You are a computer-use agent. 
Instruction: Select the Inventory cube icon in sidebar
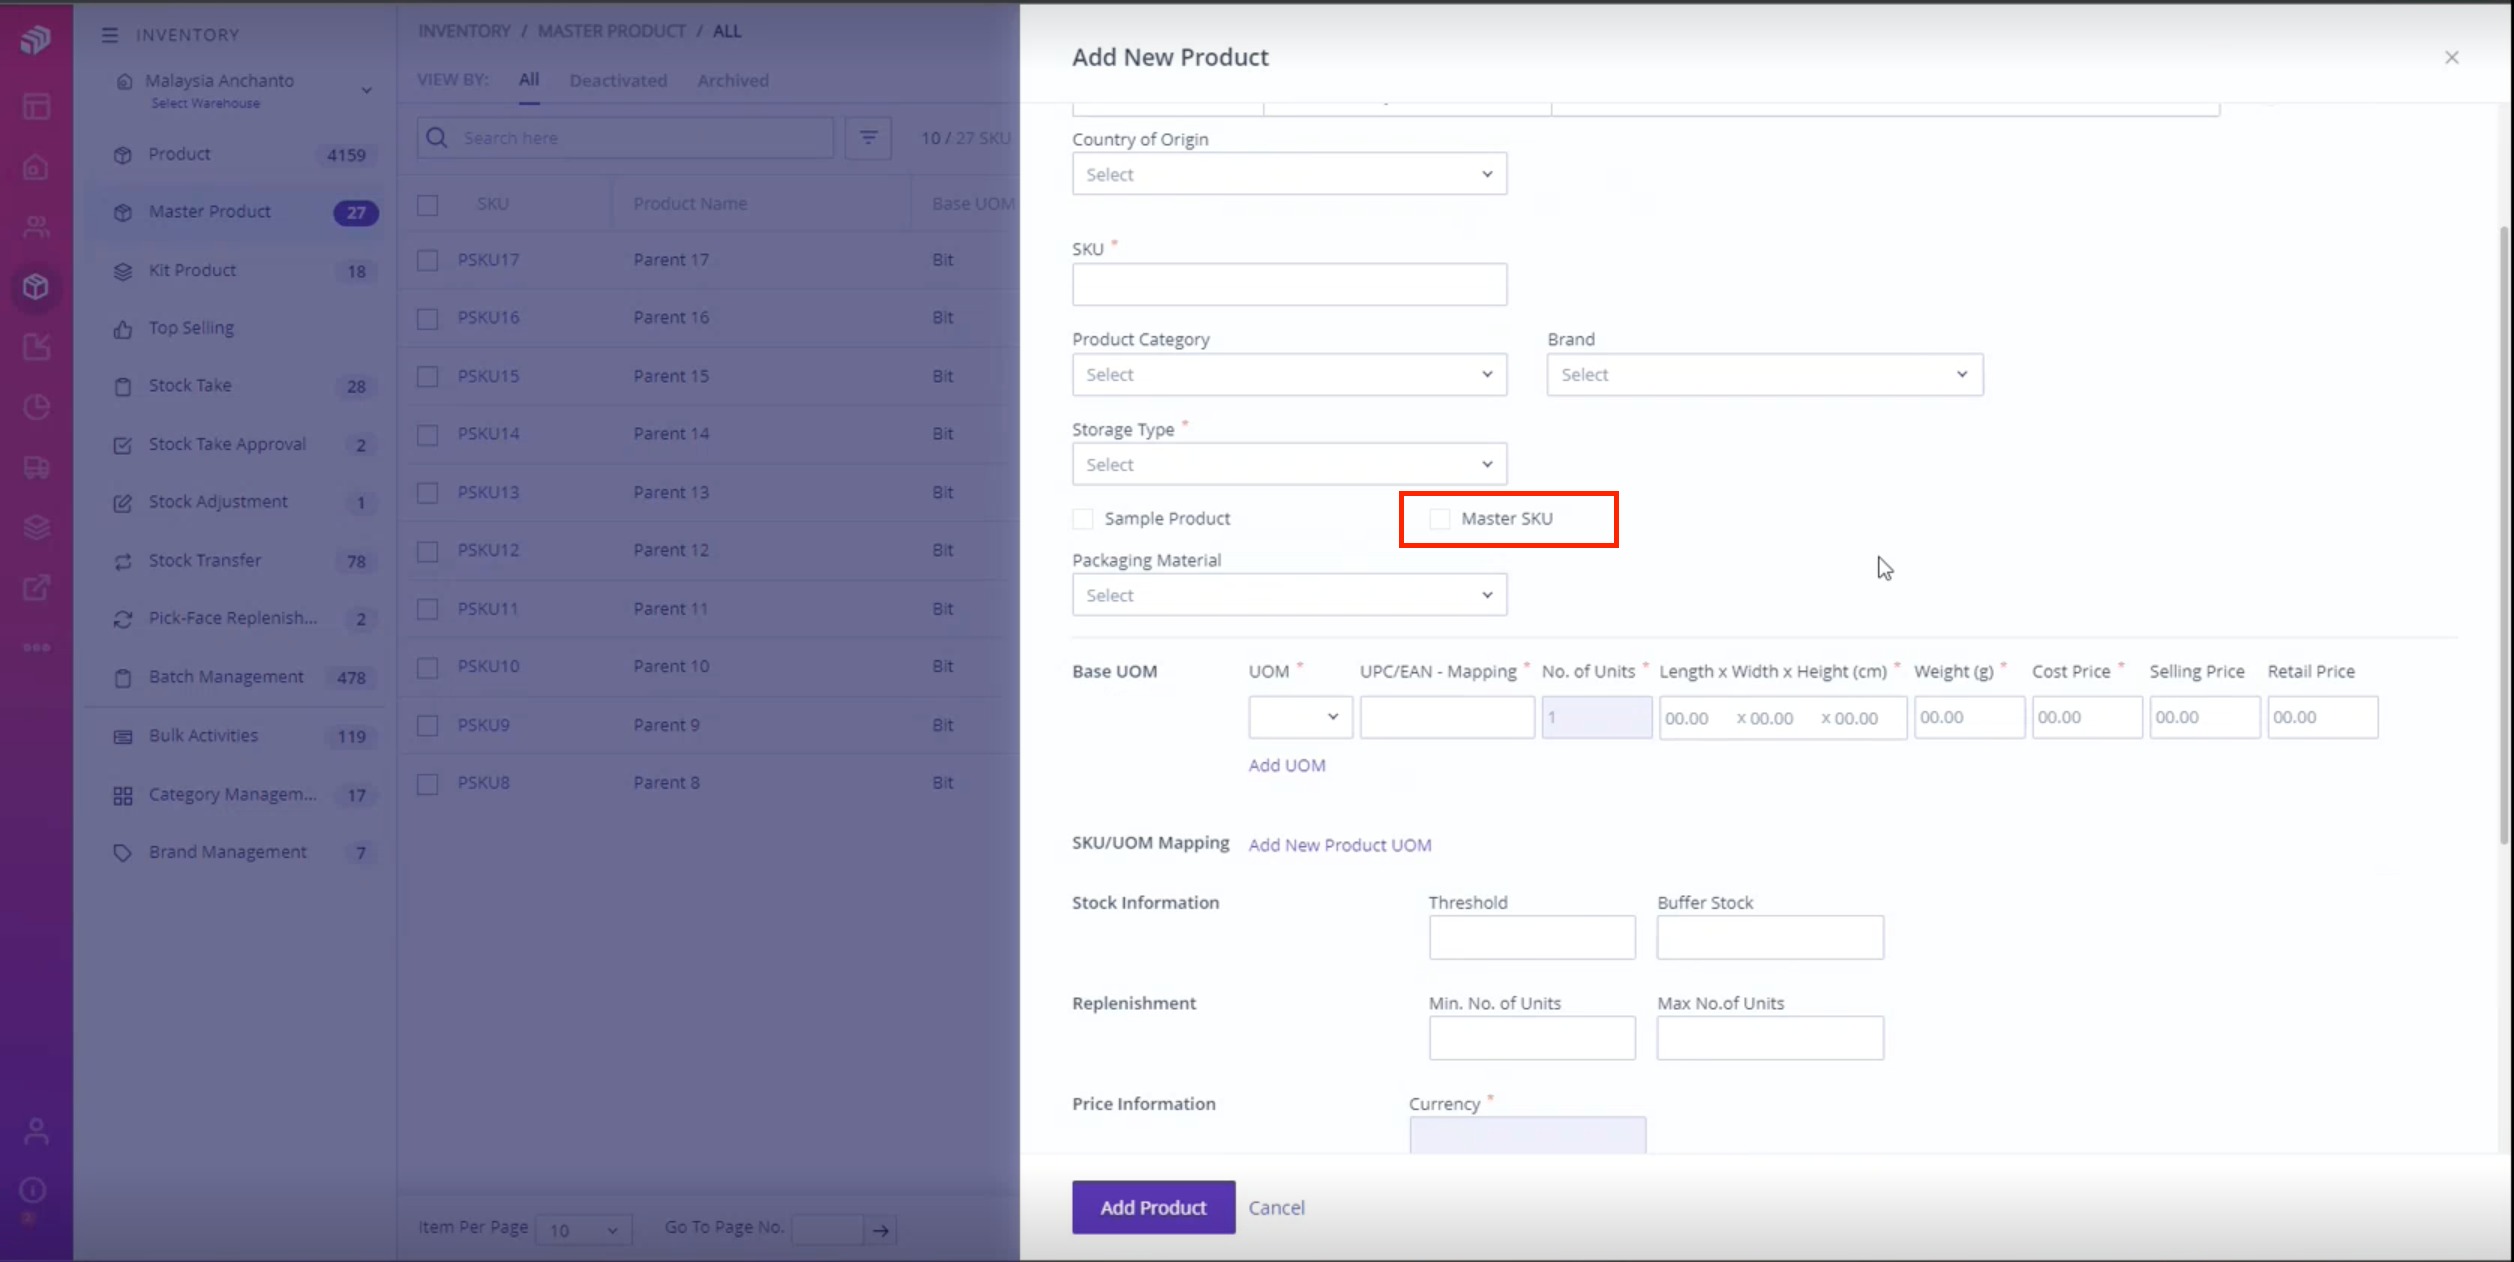click(36, 287)
